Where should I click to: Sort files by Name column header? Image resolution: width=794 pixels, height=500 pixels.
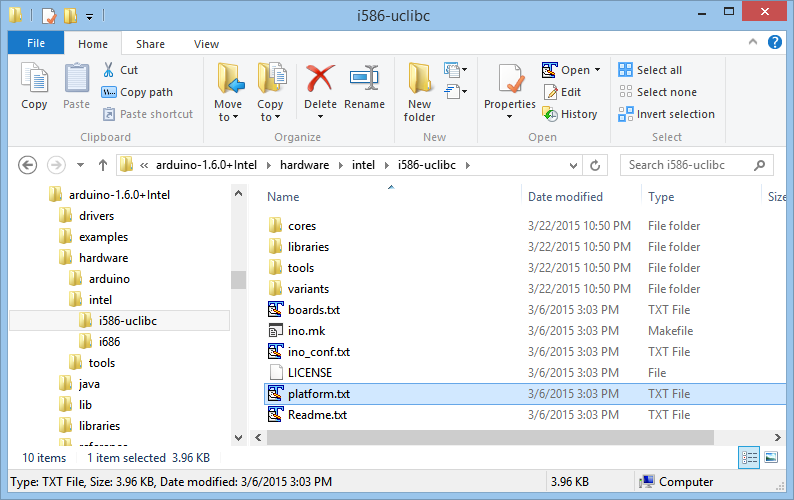pyautogui.click(x=283, y=197)
